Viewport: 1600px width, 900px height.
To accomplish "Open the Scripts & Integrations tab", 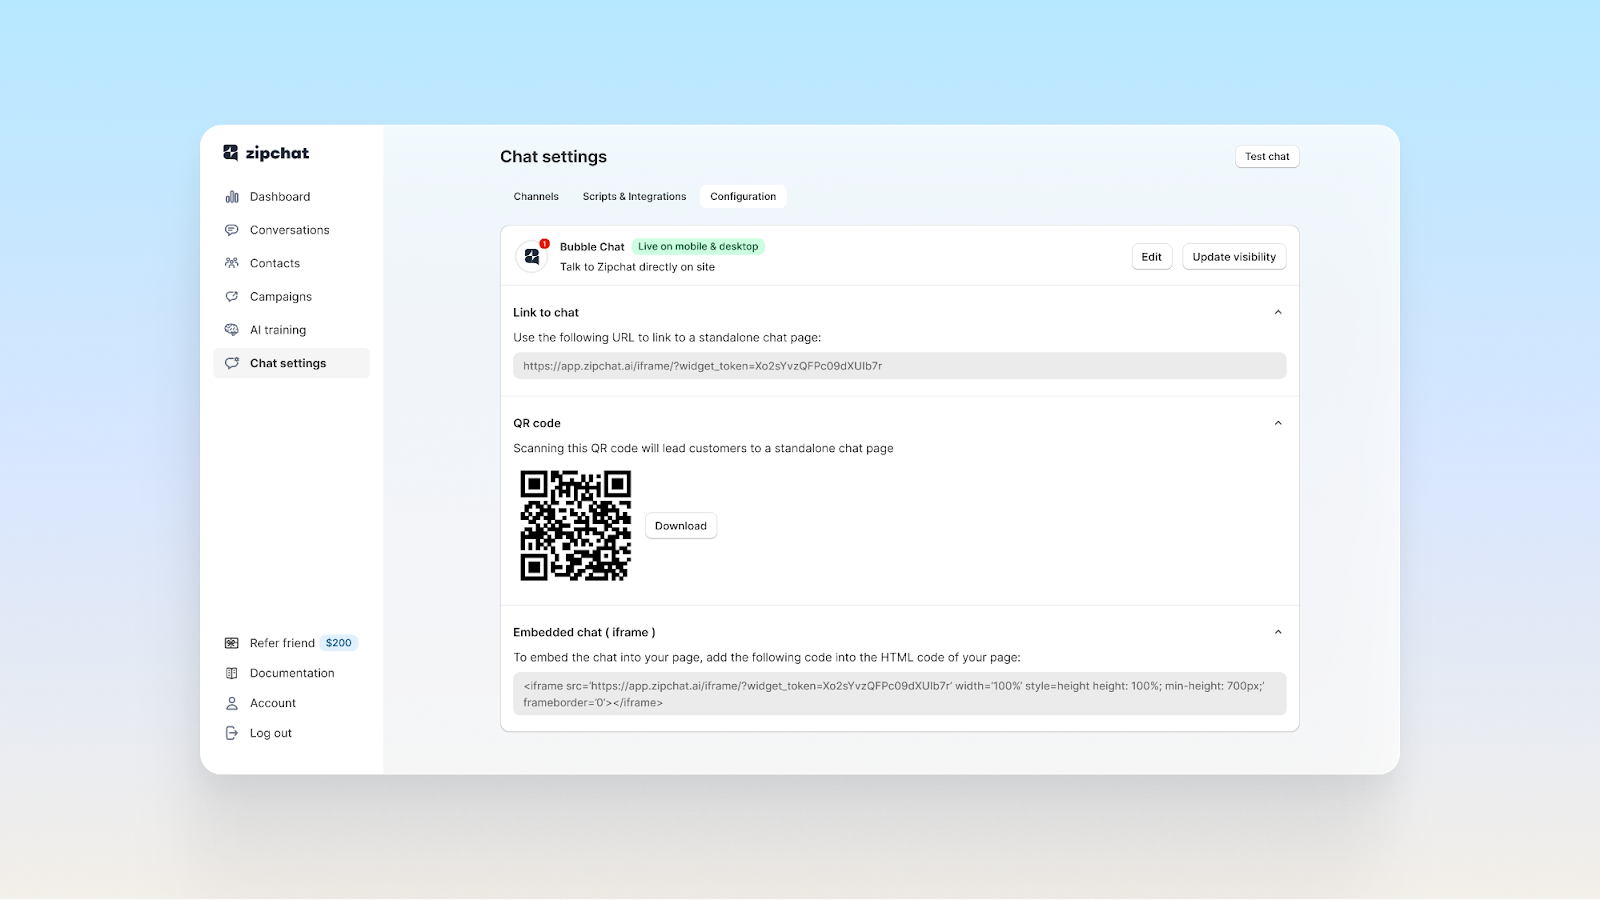I will (634, 196).
